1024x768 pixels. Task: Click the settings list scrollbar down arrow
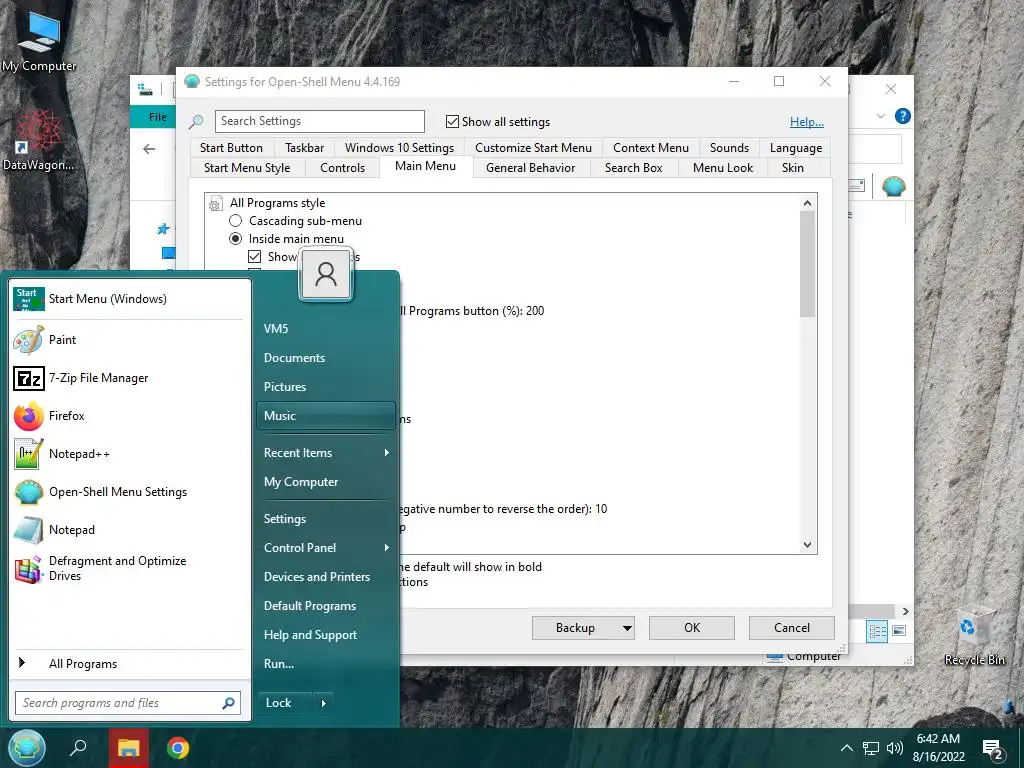[x=808, y=545]
